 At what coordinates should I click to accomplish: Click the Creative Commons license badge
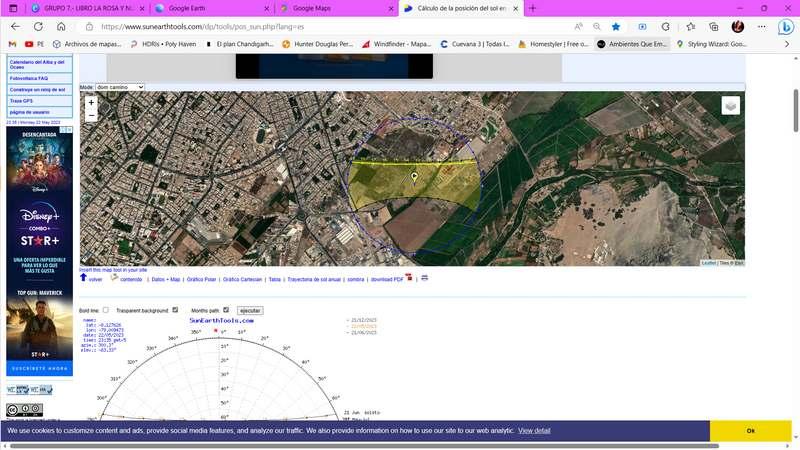[24, 410]
